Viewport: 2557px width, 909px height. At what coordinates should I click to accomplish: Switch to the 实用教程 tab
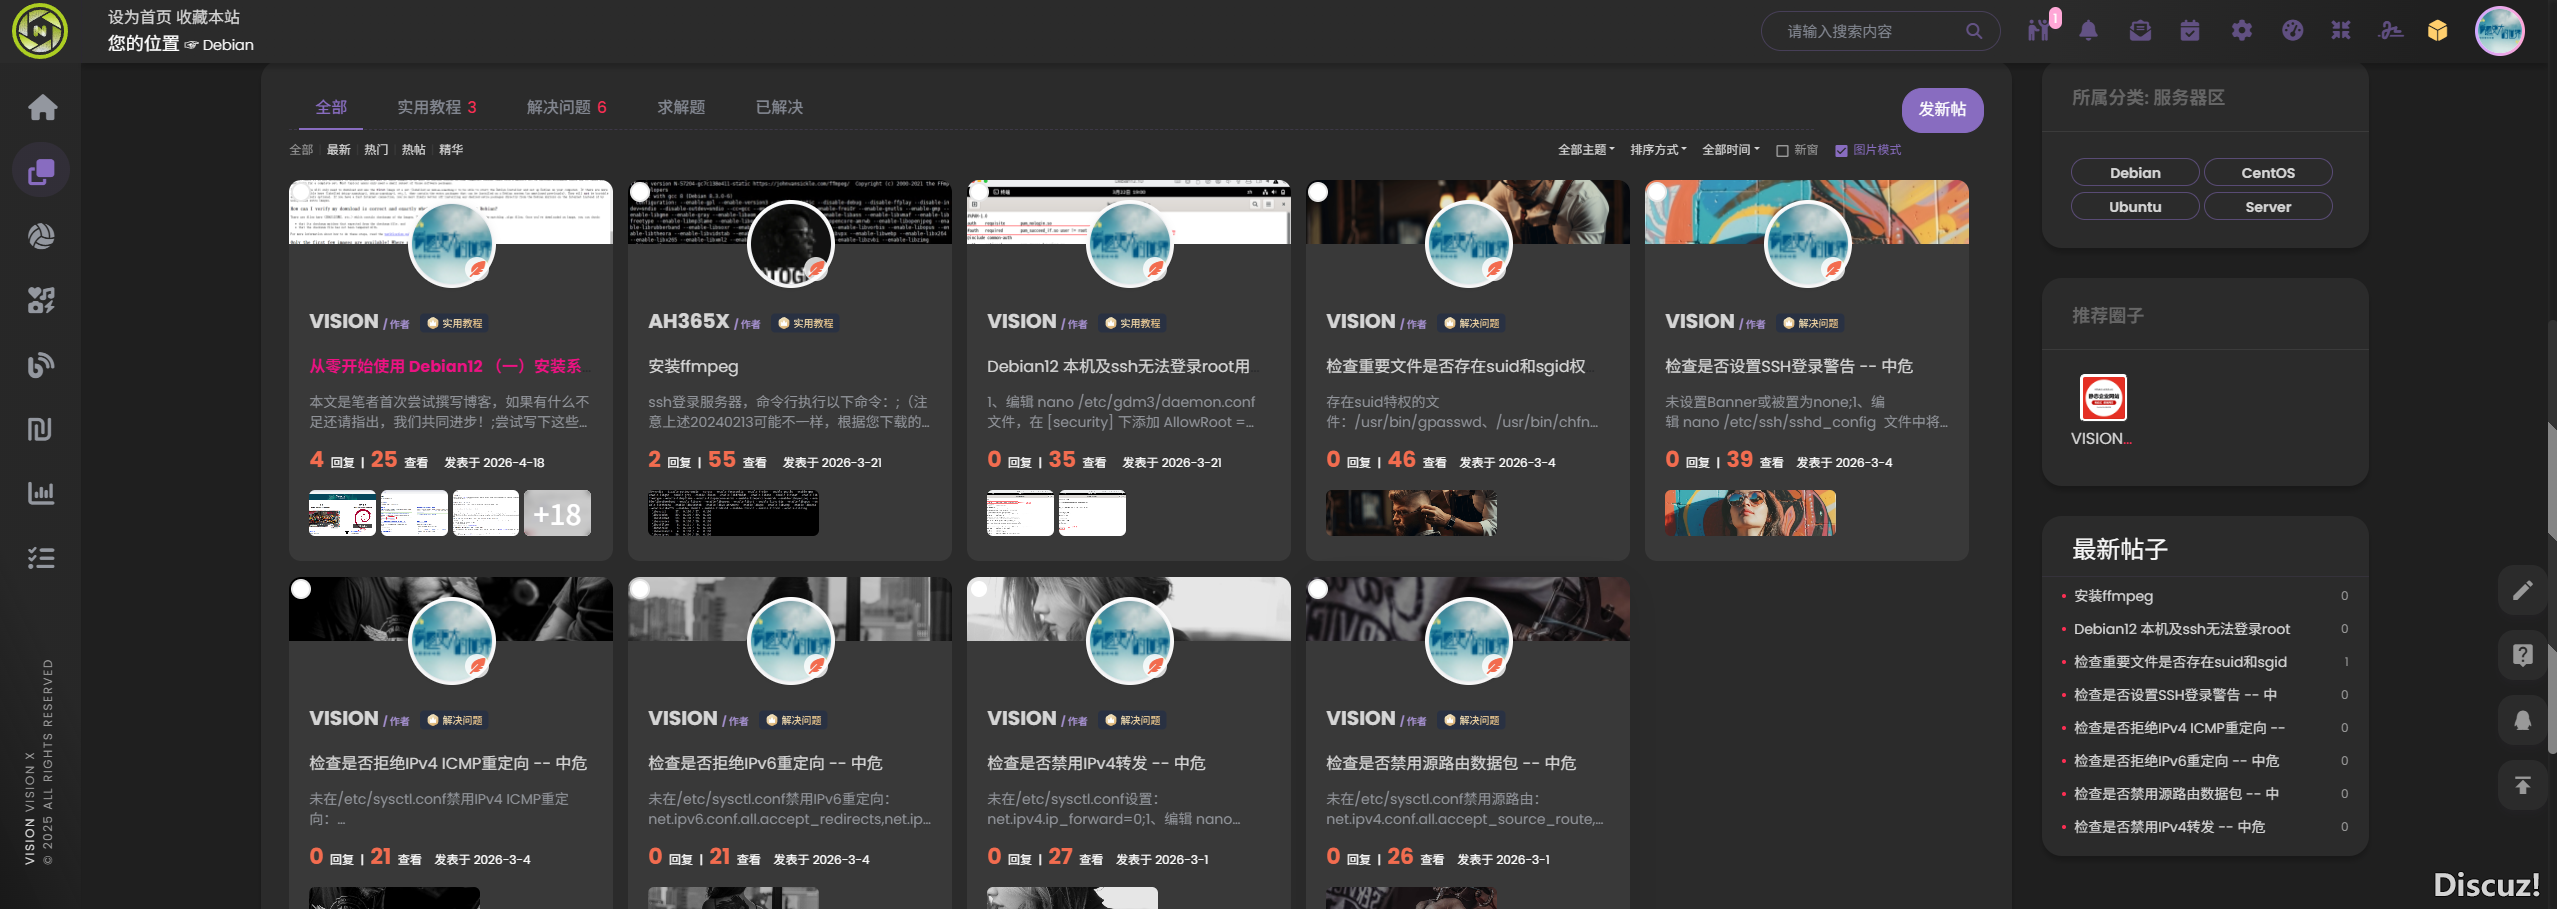click(436, 107)
